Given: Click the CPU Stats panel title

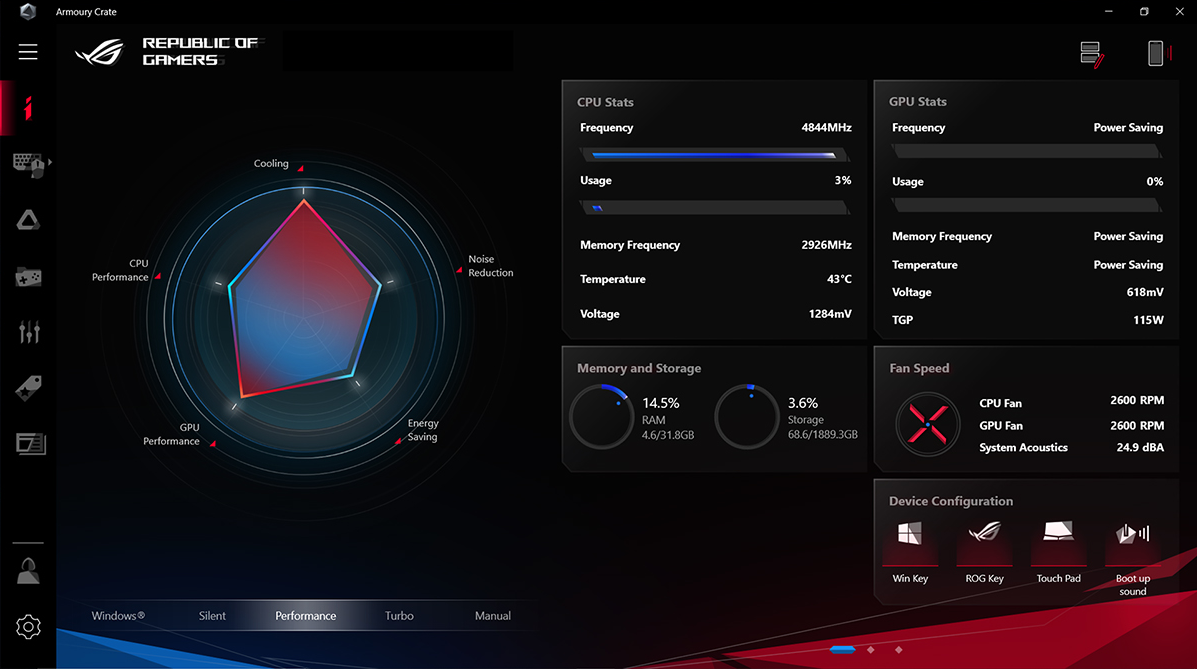Looking at the screenshot, I should 605,102.
